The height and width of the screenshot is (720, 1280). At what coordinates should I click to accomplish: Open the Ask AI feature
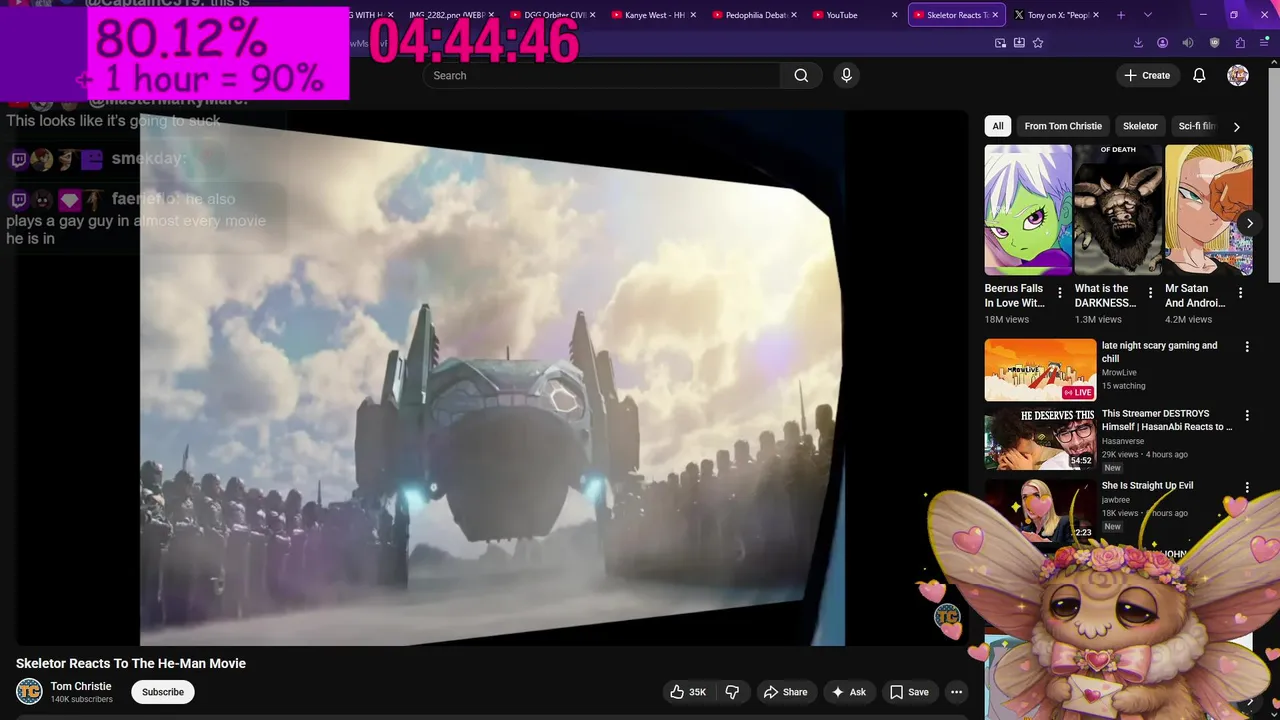click(848, 692)
